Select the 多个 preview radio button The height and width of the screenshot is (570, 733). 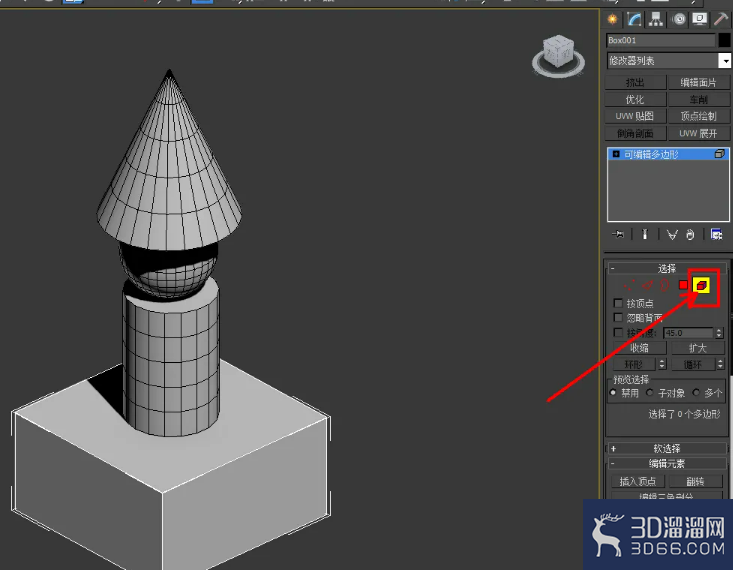point(696,392)
